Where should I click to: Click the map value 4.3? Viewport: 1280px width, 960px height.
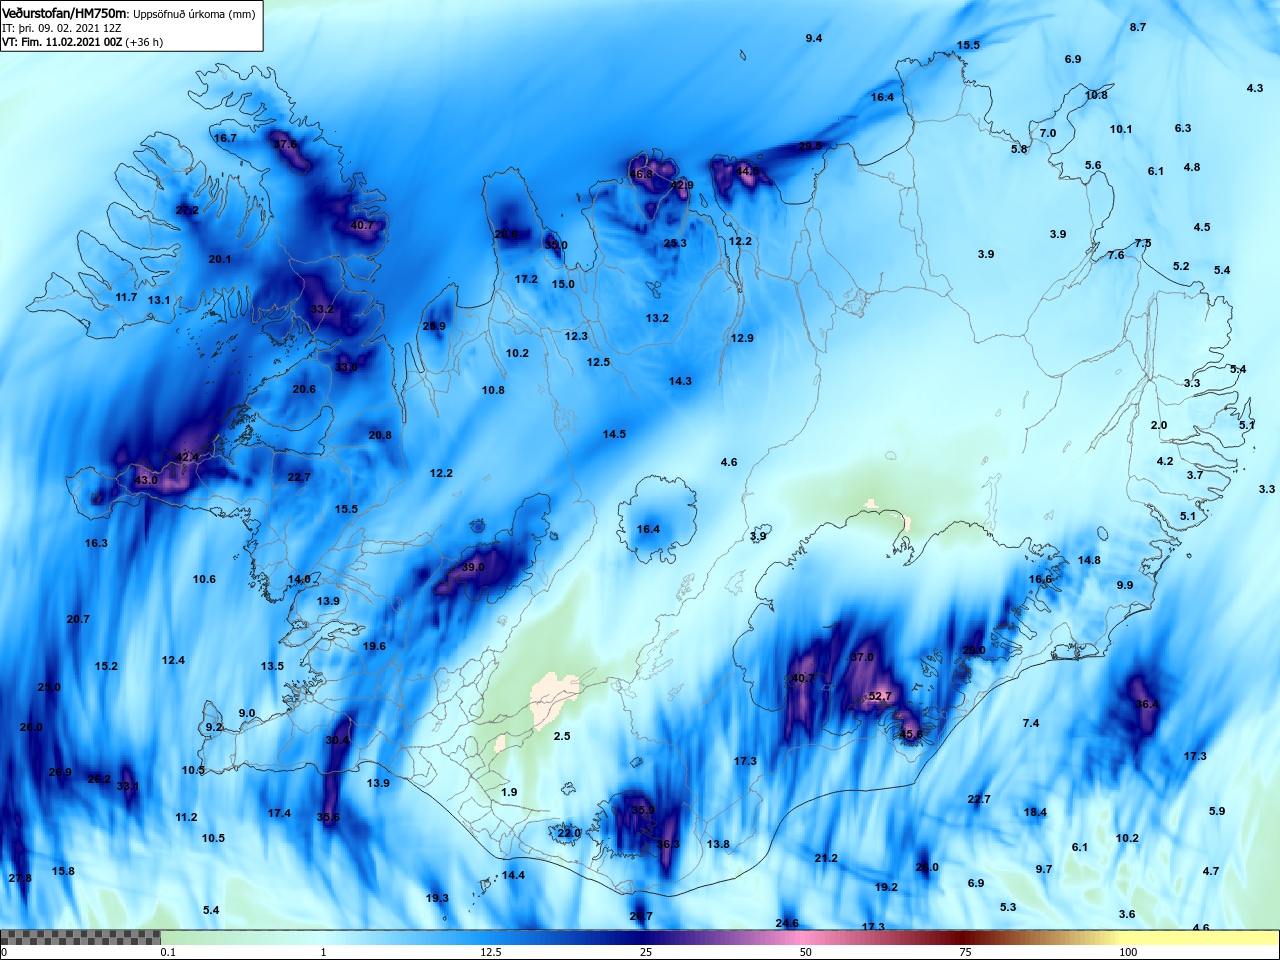click(x=1255, y=88)
